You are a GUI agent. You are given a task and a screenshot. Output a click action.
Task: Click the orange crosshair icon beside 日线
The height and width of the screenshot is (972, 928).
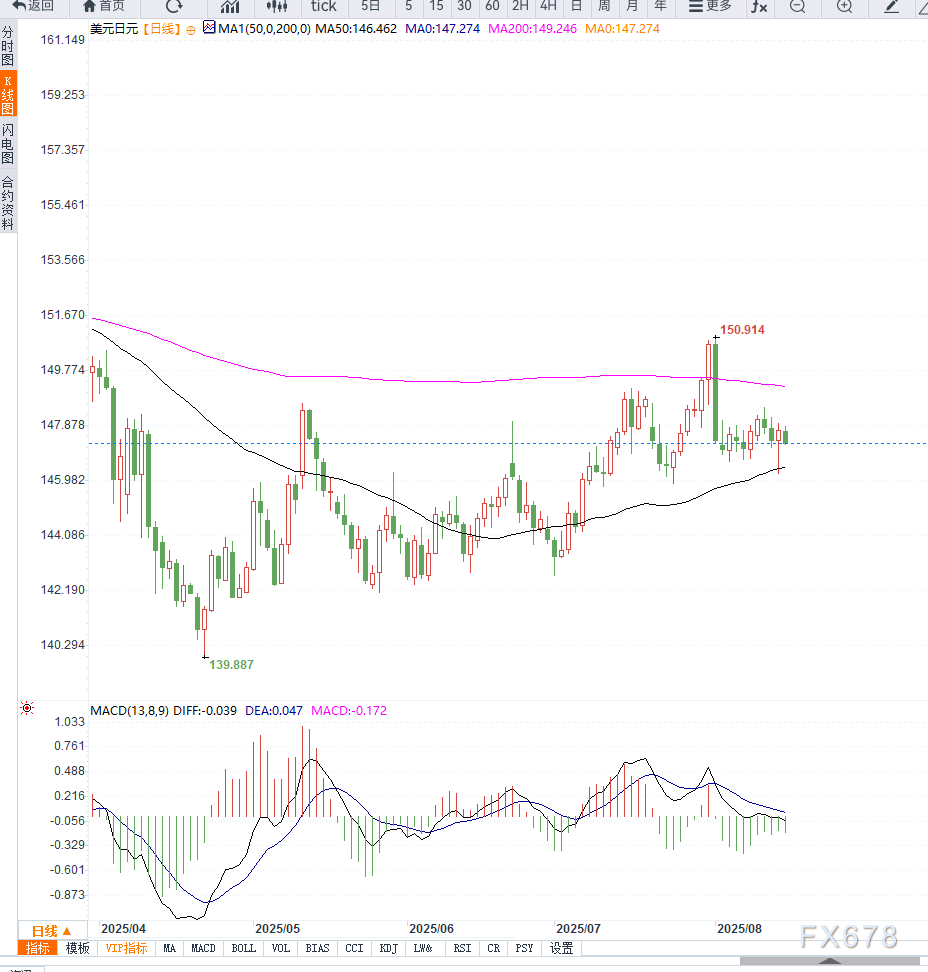[x=191, y=30]
